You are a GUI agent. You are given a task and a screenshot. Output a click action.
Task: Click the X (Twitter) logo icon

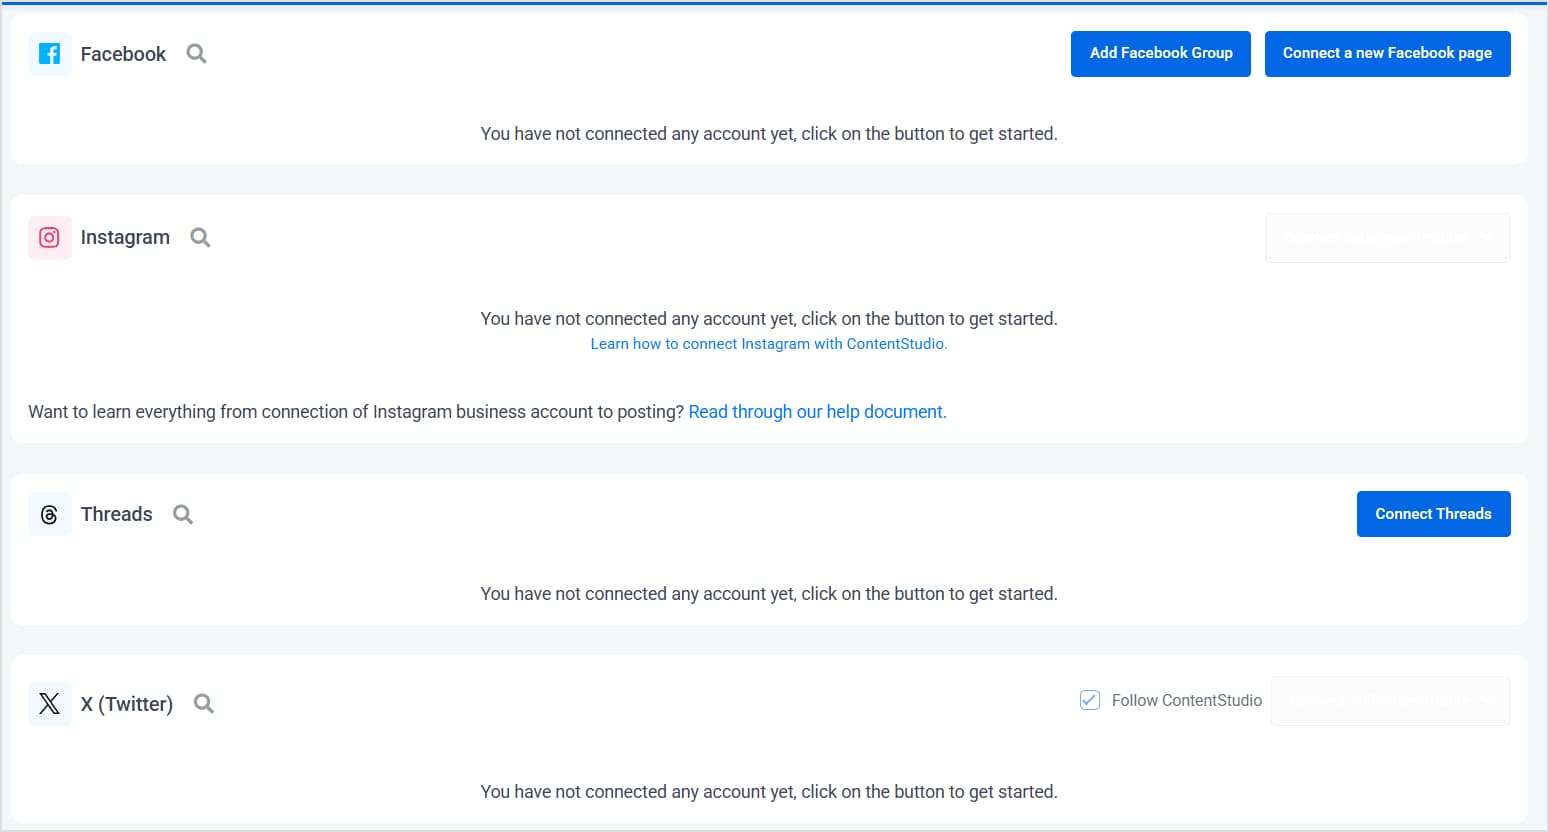pos(50,703)
